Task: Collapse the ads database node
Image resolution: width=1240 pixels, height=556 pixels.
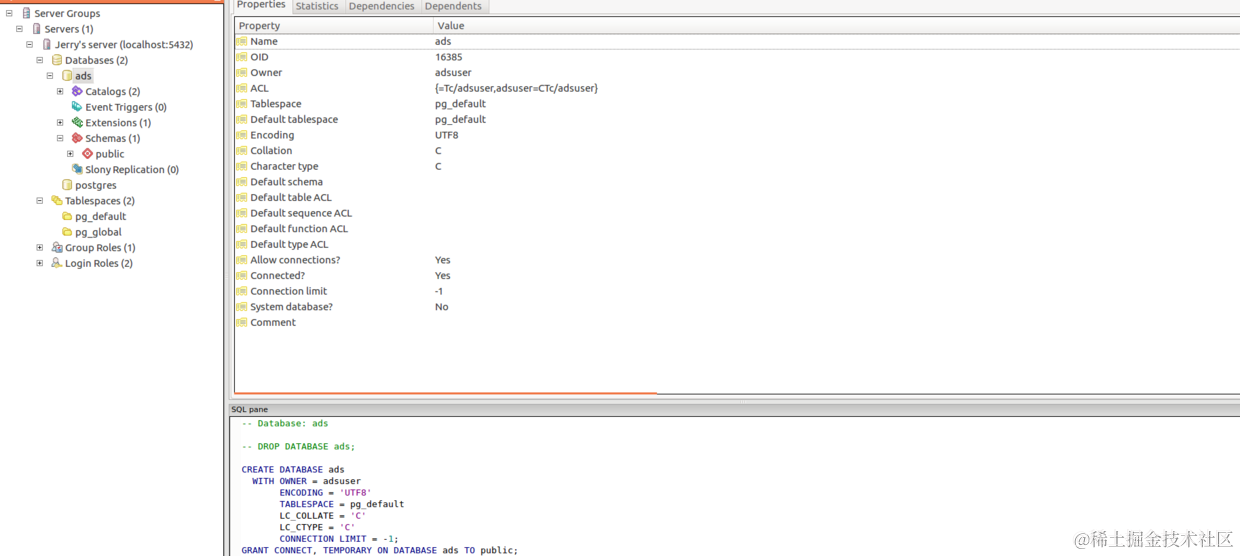Action: 50,76
